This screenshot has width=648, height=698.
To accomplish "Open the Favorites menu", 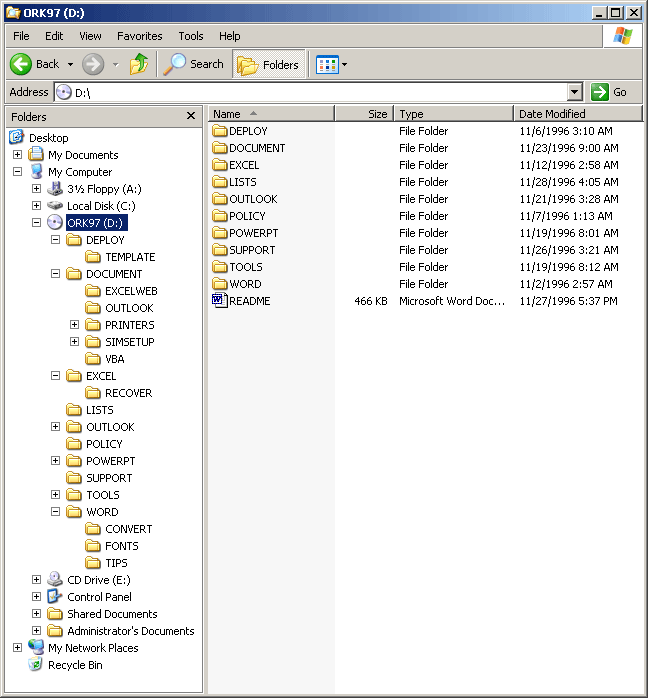I will pos(140,36).
